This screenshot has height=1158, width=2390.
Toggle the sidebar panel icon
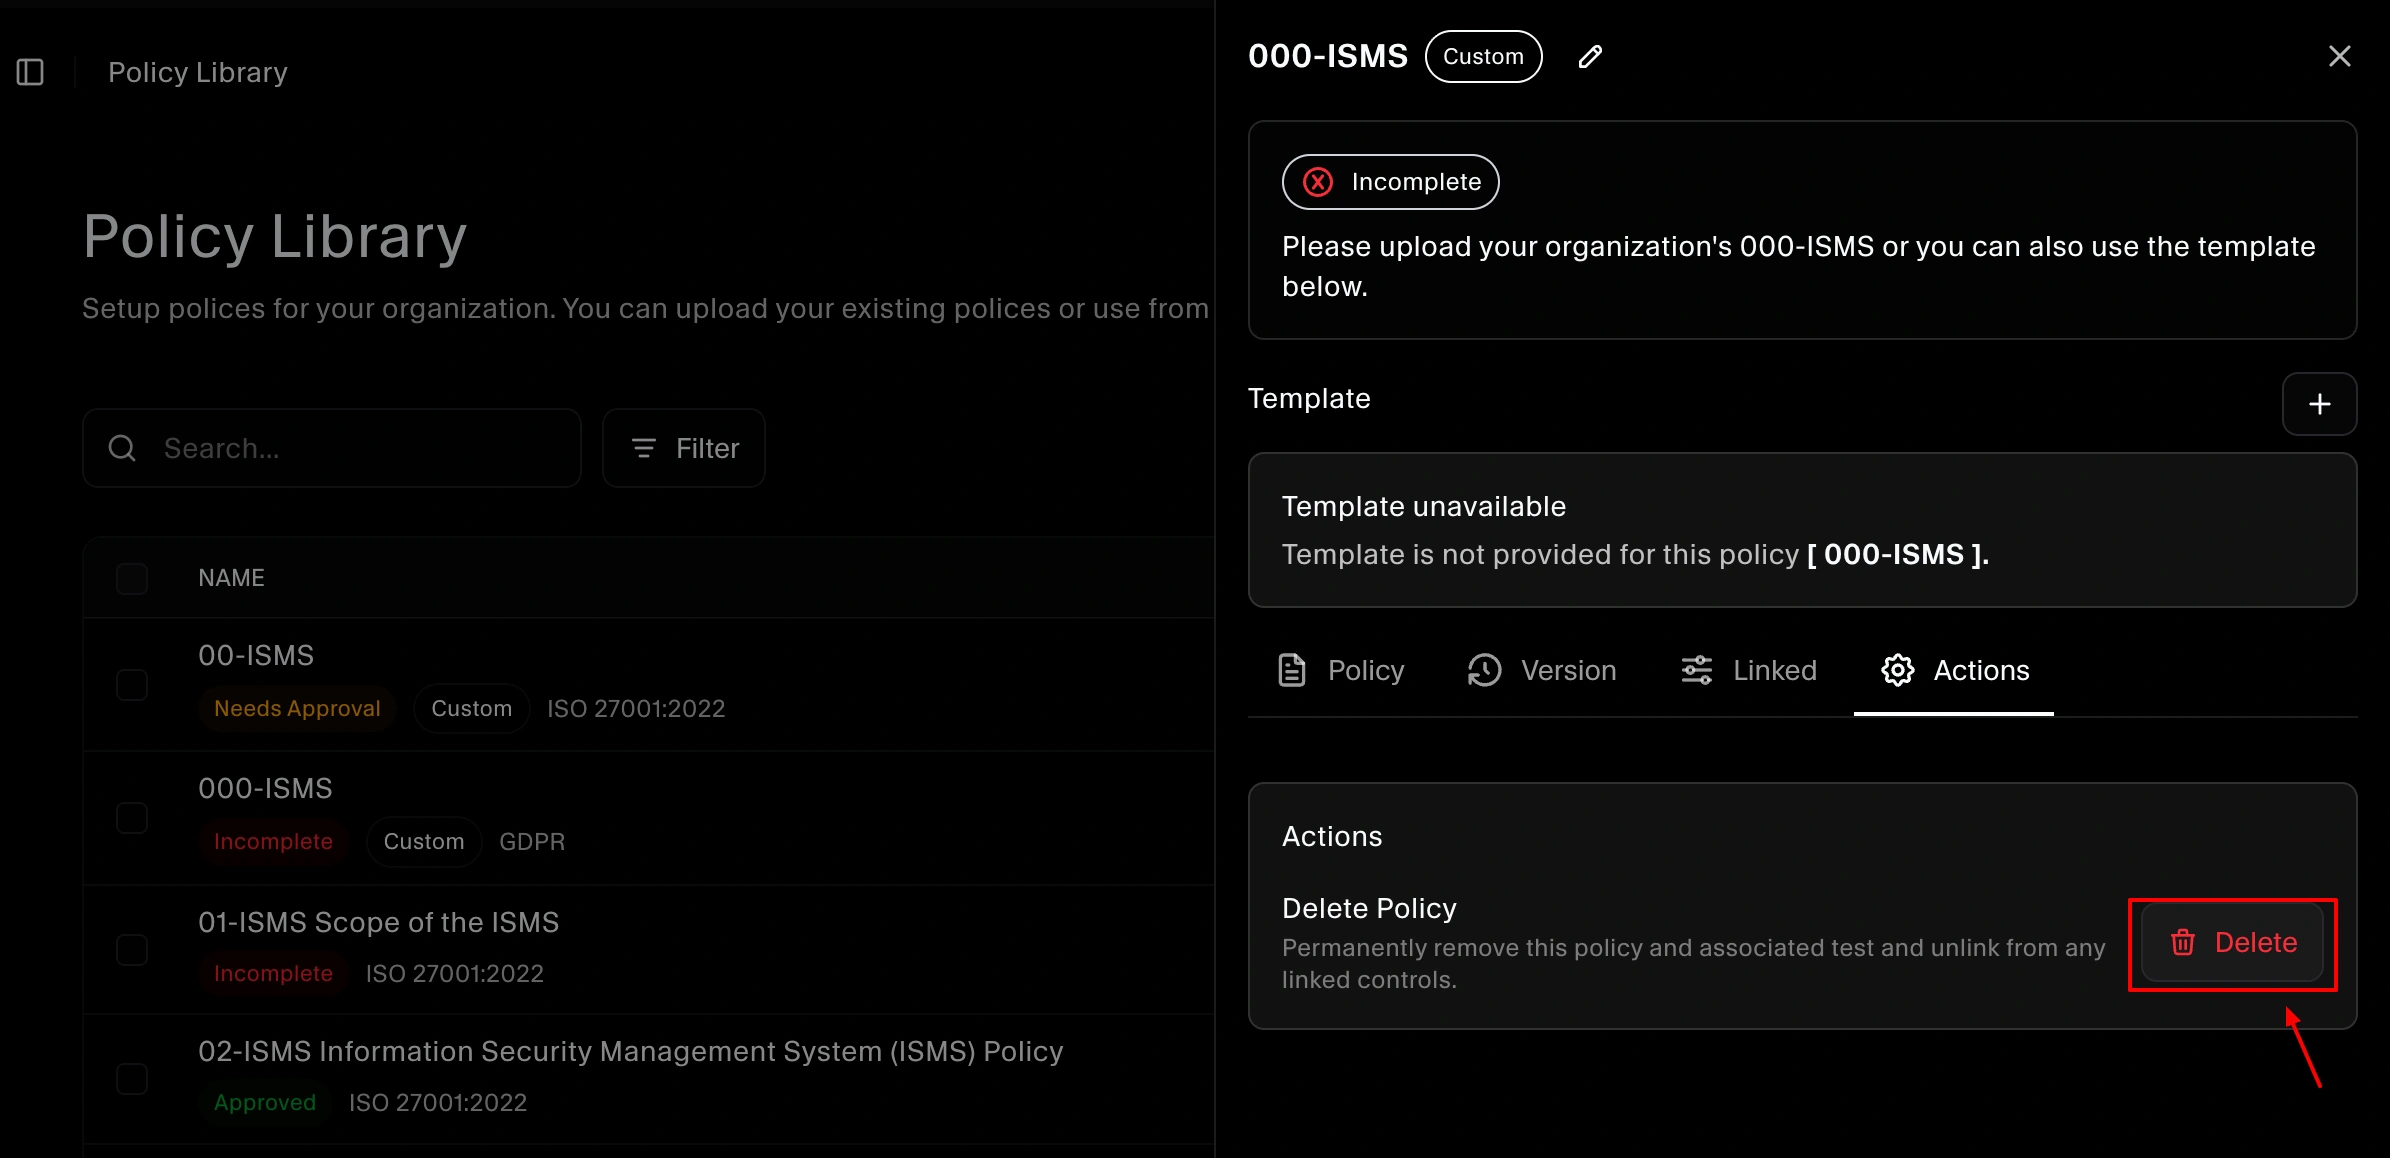point(30,72)
